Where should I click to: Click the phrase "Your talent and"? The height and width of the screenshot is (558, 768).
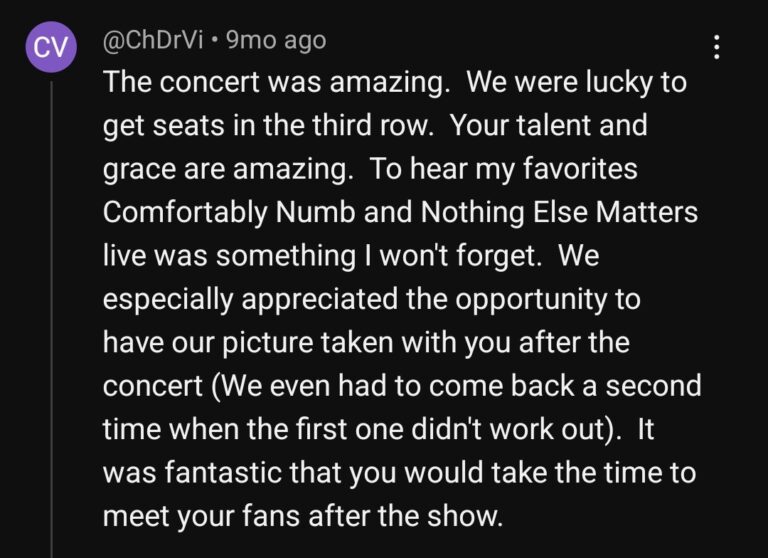(x=549, y=125)
